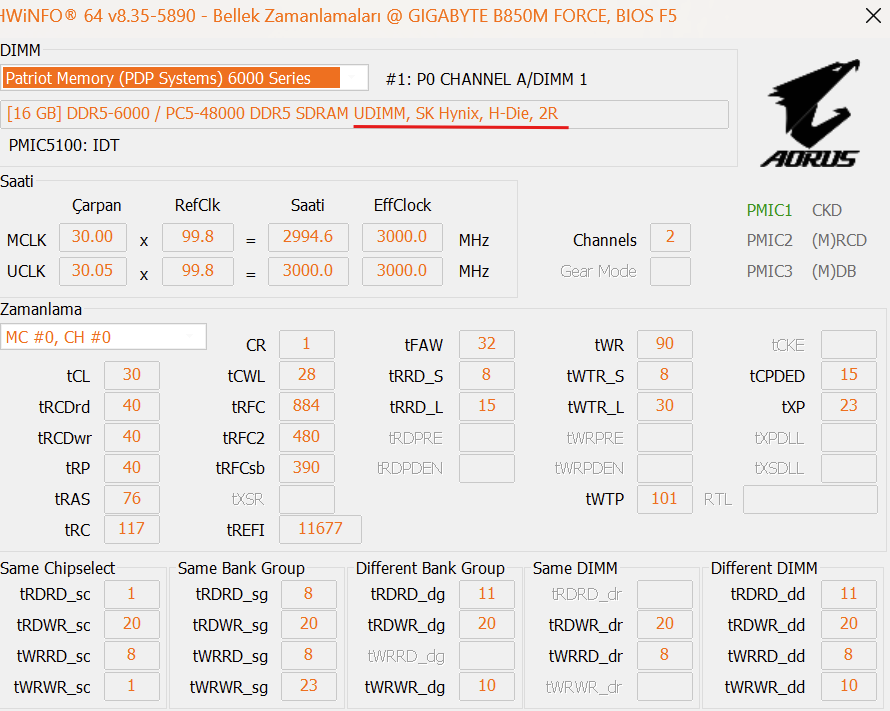890x711 pixels.
Task: Click the tWRWR_dg value 10
Action: coord(486,686)
